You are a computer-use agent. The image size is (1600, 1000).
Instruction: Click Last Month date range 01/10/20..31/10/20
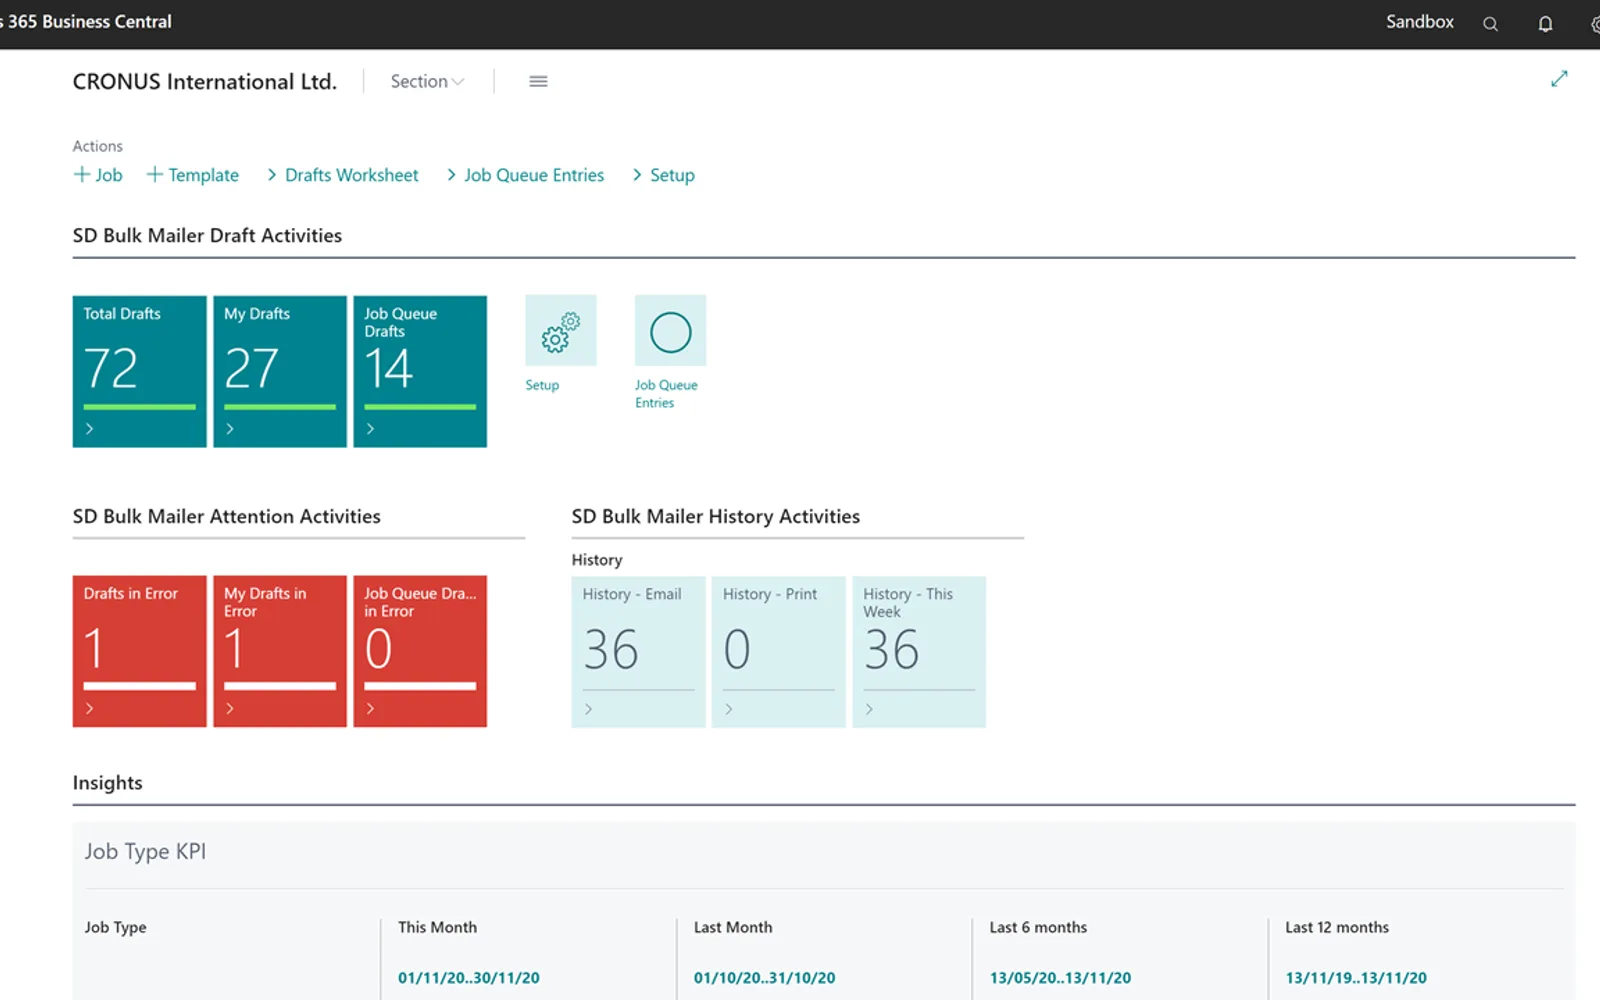[x=765, y=977]
